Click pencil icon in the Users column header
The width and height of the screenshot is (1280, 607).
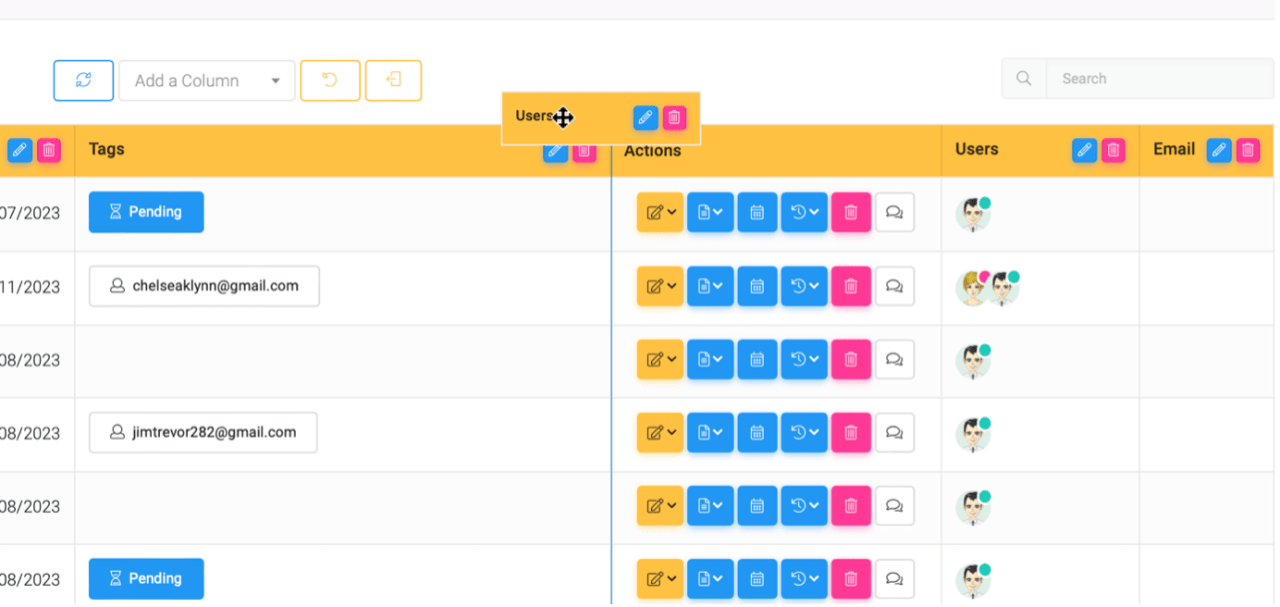(x=1084, y=150)
